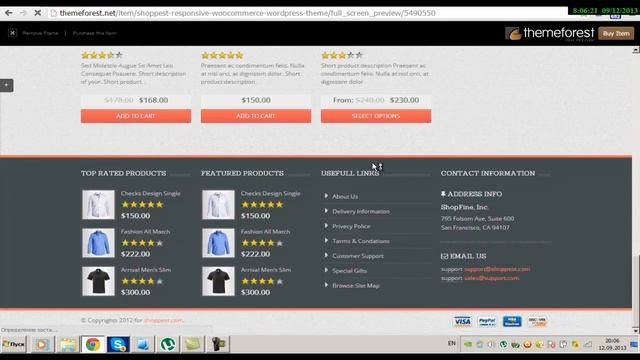Open Checks Design Single in Featured Products
Image resolution: width=640 pixels, height=360 pixels.
coord(270,193)
